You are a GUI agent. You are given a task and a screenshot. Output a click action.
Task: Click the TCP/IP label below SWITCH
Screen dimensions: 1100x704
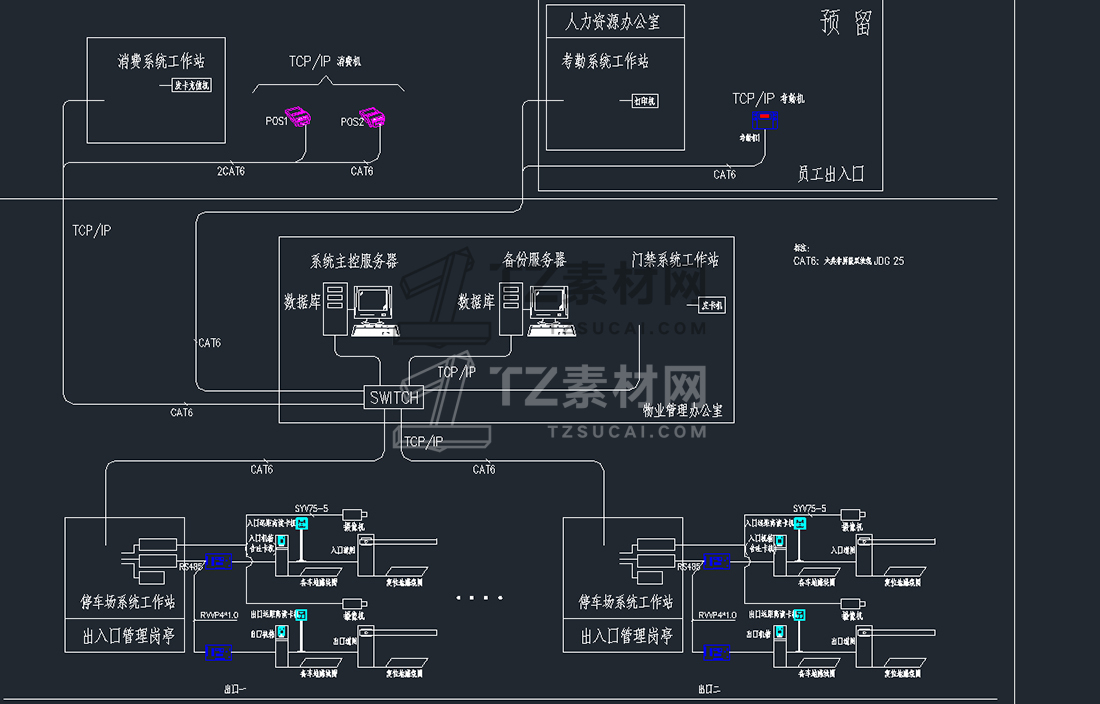424,441
